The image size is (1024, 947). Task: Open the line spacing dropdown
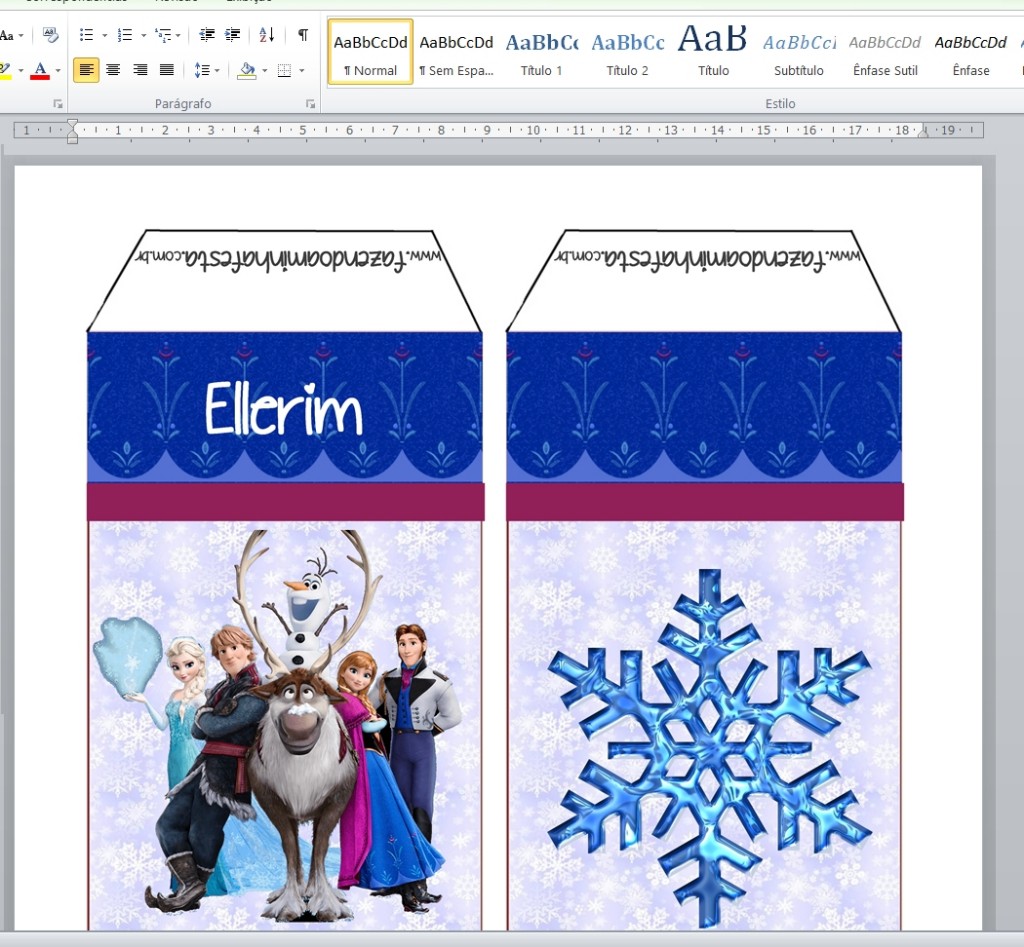coord(206,70)
